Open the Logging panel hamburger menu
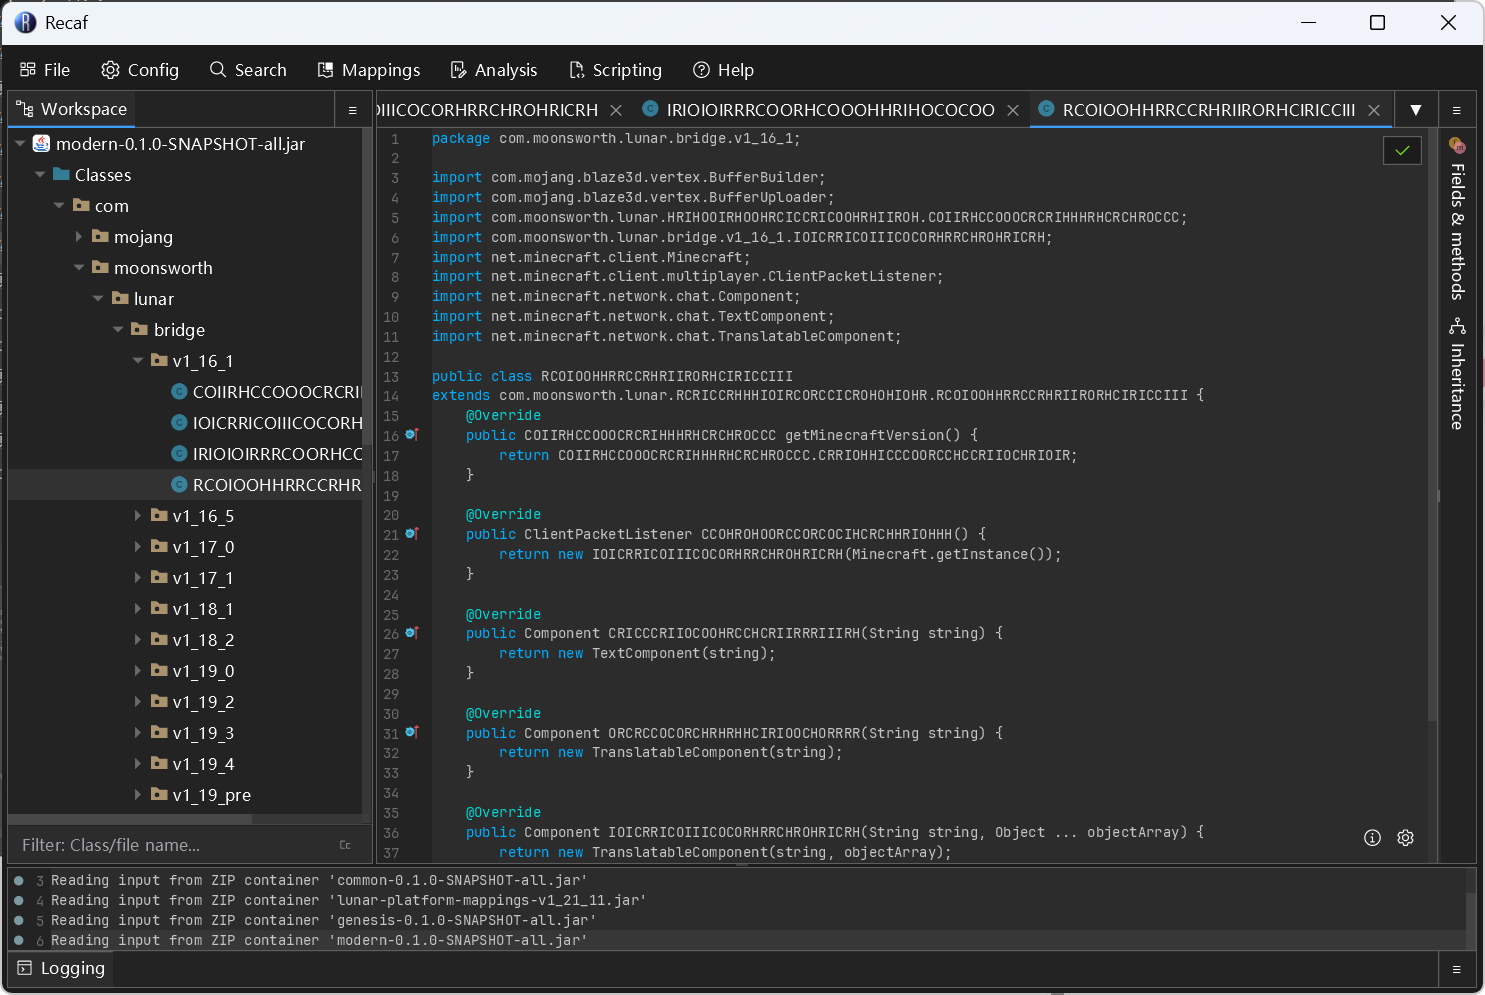Screen dimensions: 1485x995 coord(1456,969)
